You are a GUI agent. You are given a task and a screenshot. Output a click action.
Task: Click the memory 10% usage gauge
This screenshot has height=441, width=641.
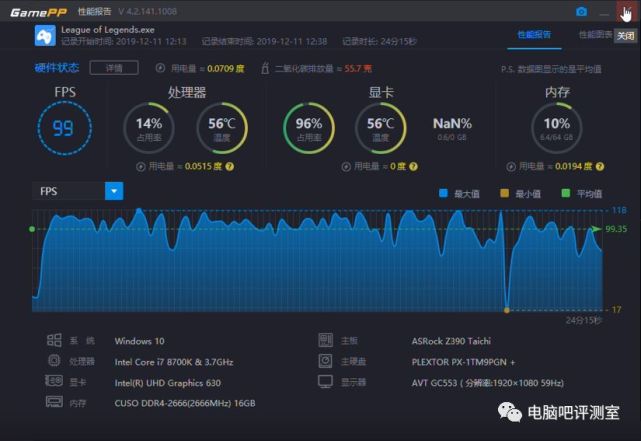(556, 128)
